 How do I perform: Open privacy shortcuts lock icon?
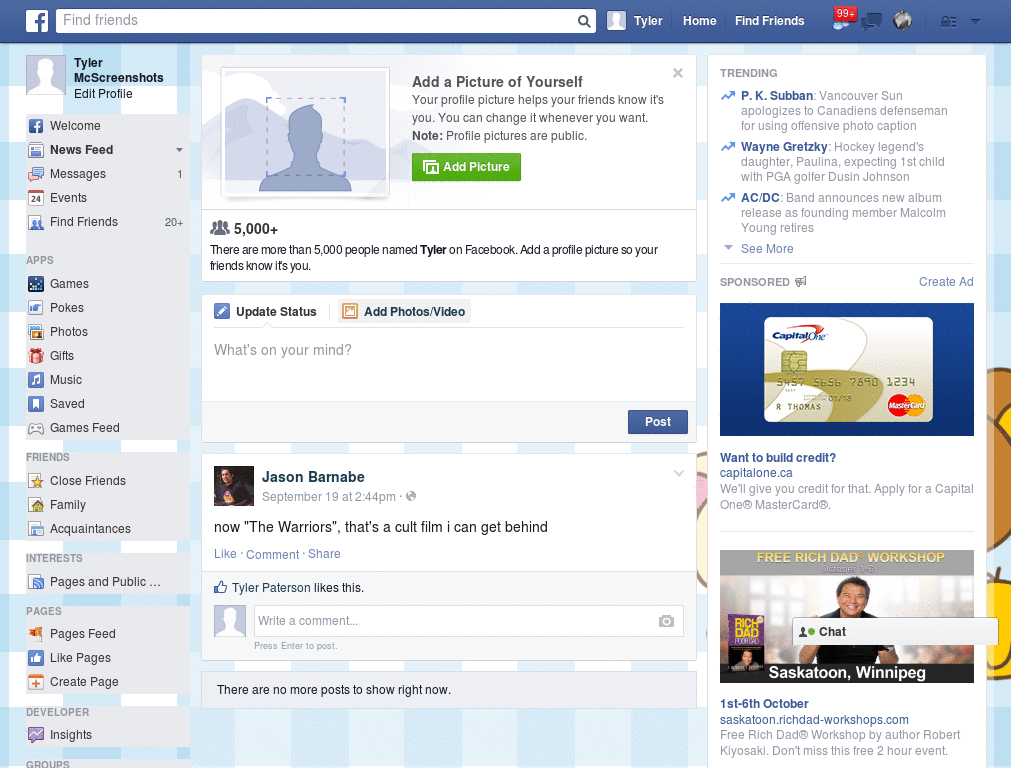coord(948,22)
